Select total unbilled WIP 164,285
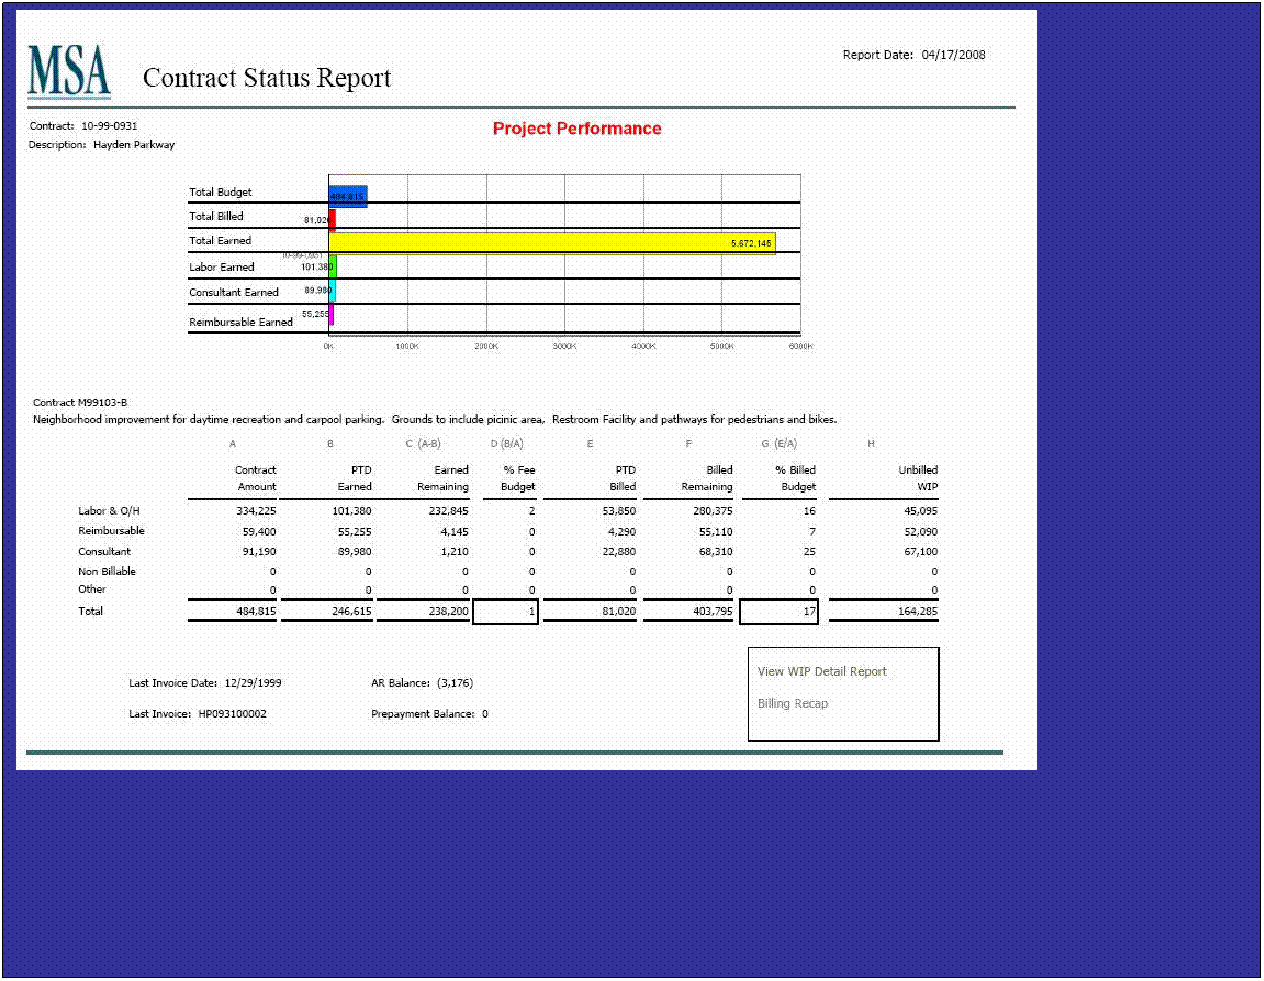 [x=917, y=611]
